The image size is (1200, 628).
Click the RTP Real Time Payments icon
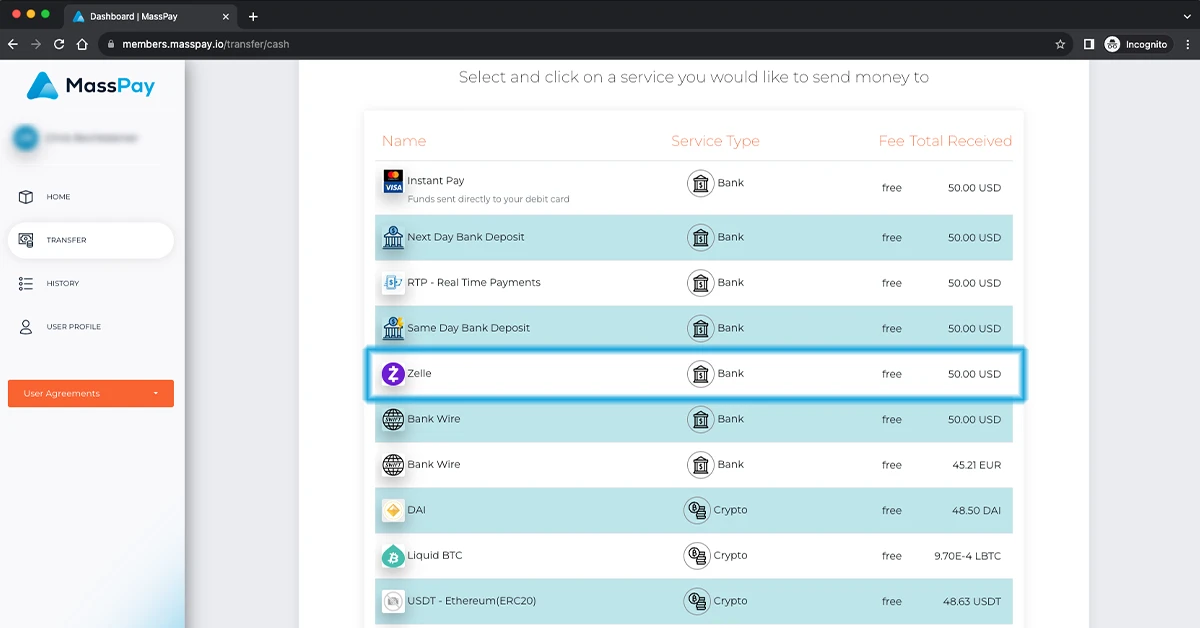coord(393,283)
